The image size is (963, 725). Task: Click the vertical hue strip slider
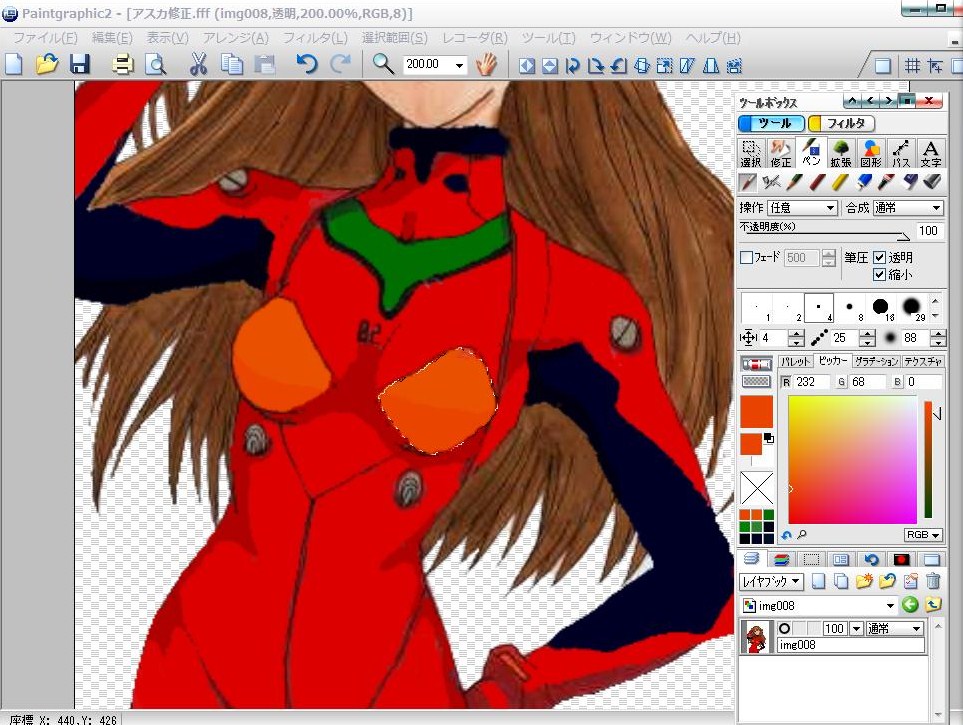pyautogui.click(x=928, y=460)
